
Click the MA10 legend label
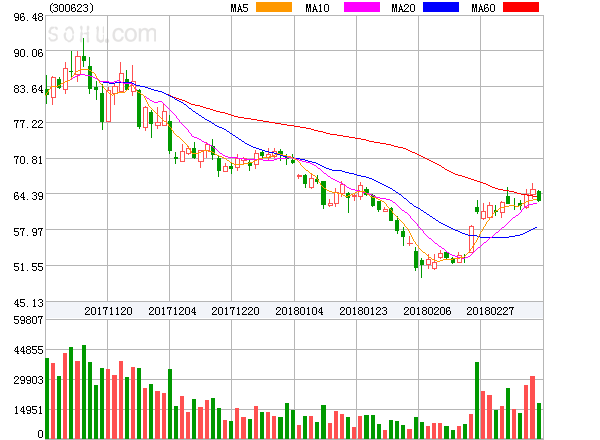point(317,8)
